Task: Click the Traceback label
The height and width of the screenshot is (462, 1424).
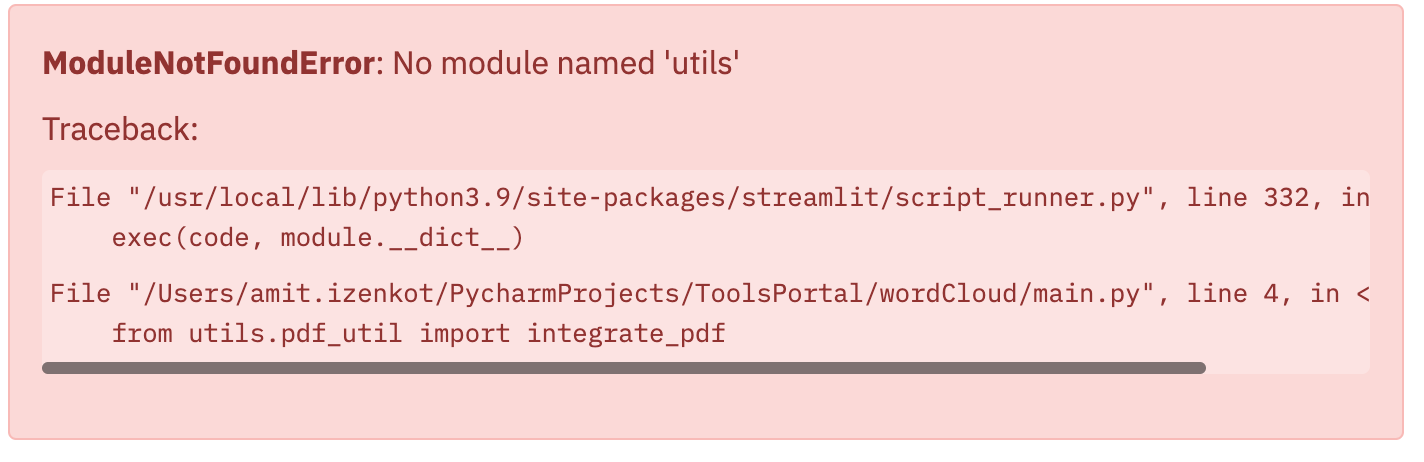Action: (121, 129)
